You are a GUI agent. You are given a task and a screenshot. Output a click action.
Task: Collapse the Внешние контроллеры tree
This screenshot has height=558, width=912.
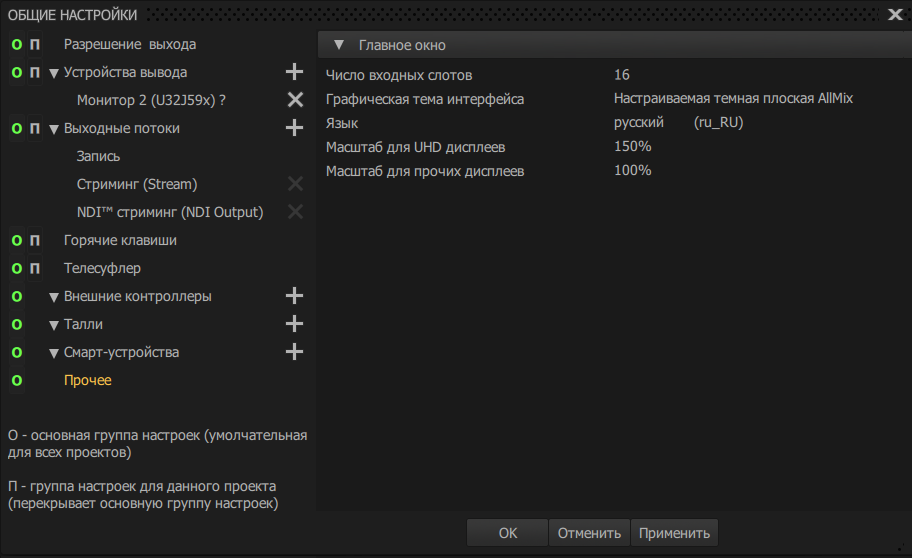pos(54,297)
